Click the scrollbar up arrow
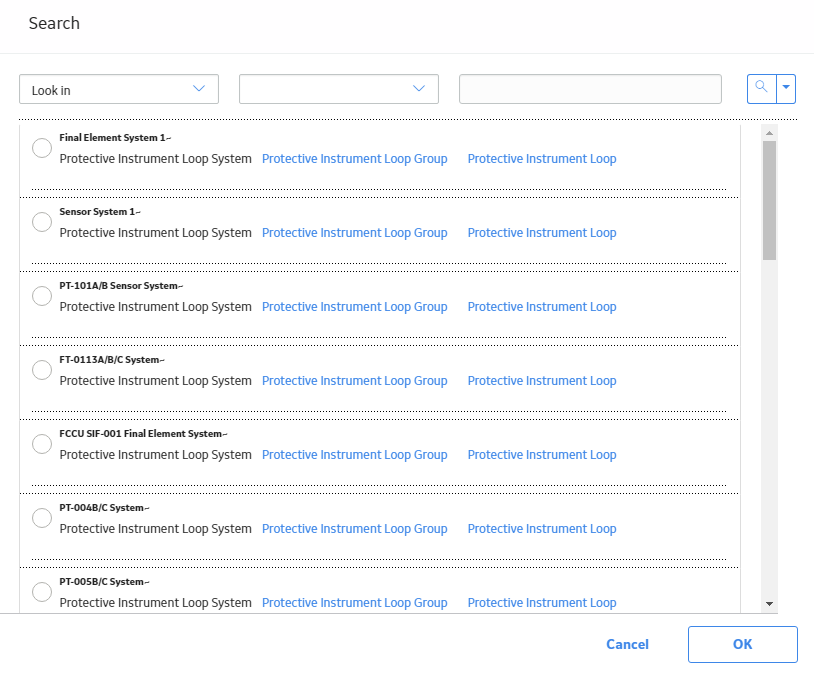 (x=769, y=133)
